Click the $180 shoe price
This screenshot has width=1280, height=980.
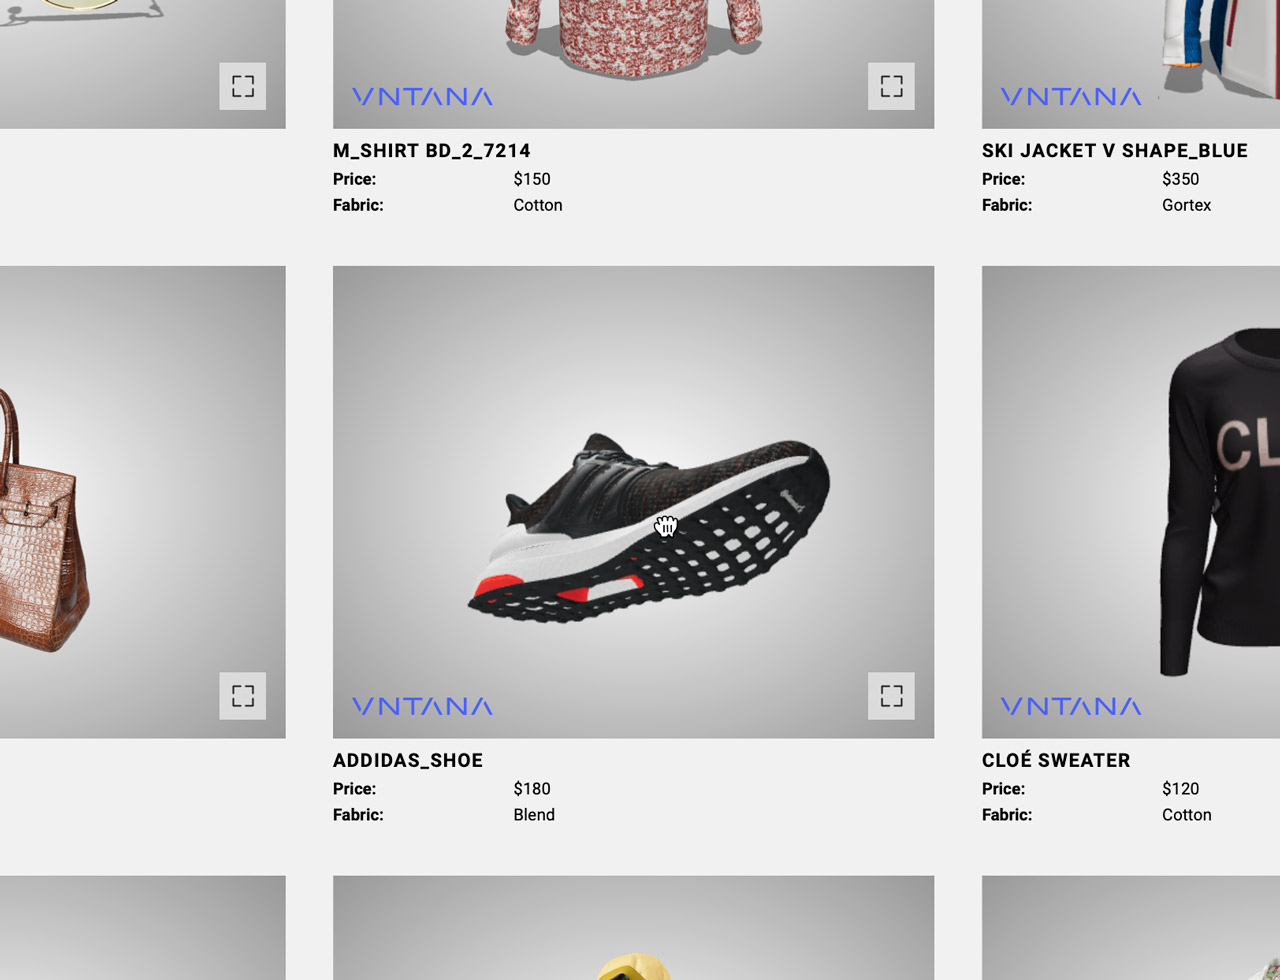point(532,789)
